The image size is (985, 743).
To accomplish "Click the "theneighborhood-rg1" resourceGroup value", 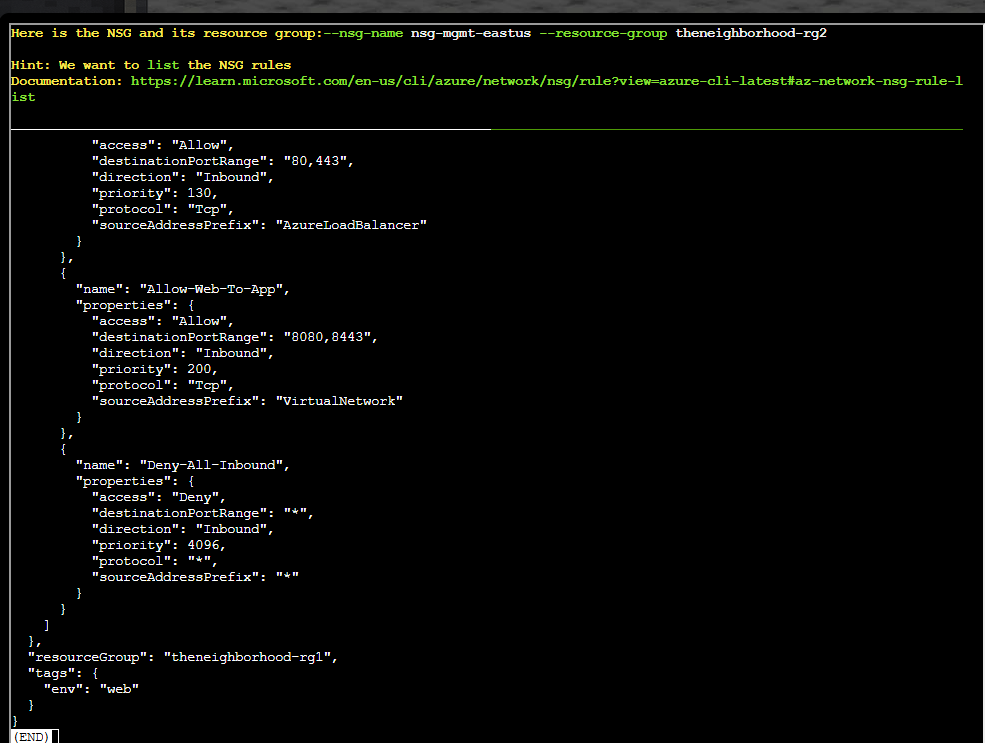I will (247, 657).
